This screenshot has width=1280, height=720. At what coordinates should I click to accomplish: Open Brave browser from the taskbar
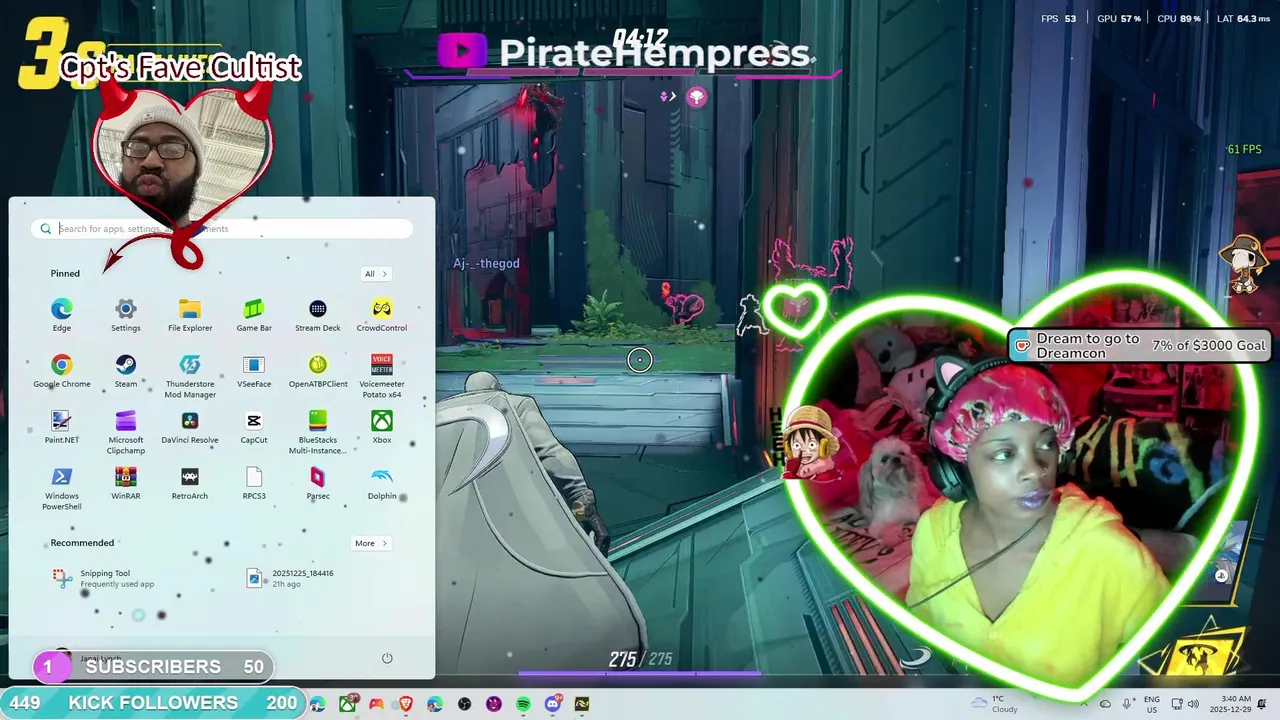[405, 704]
